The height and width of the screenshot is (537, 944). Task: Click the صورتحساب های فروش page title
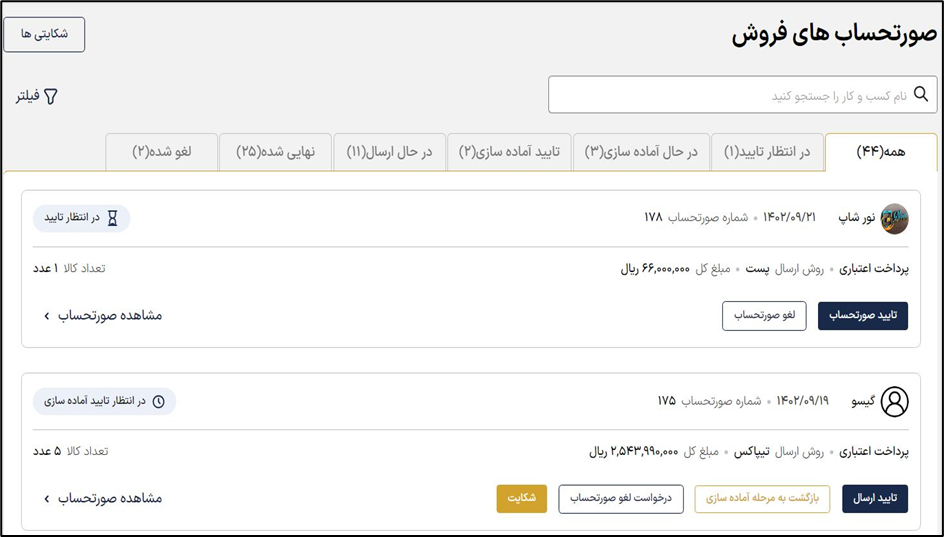click(834, 34)
